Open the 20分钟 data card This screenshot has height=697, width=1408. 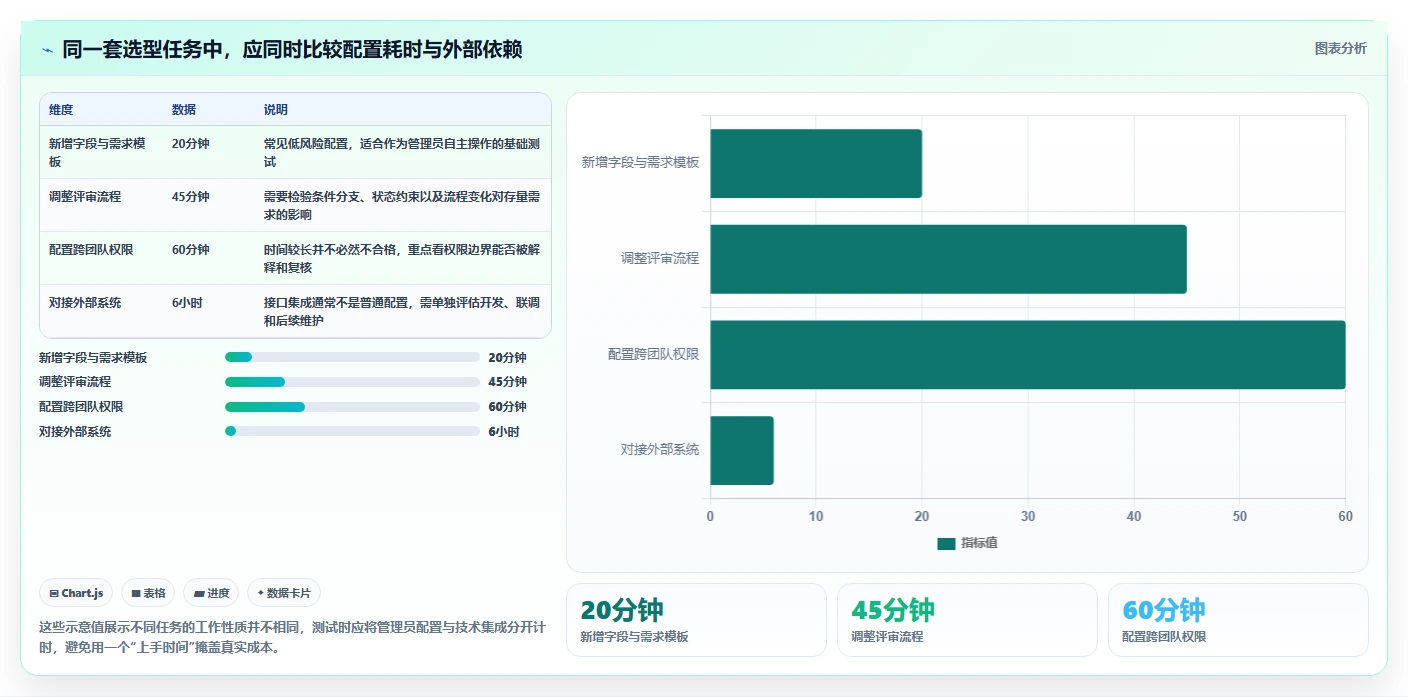tap(696, 620)
